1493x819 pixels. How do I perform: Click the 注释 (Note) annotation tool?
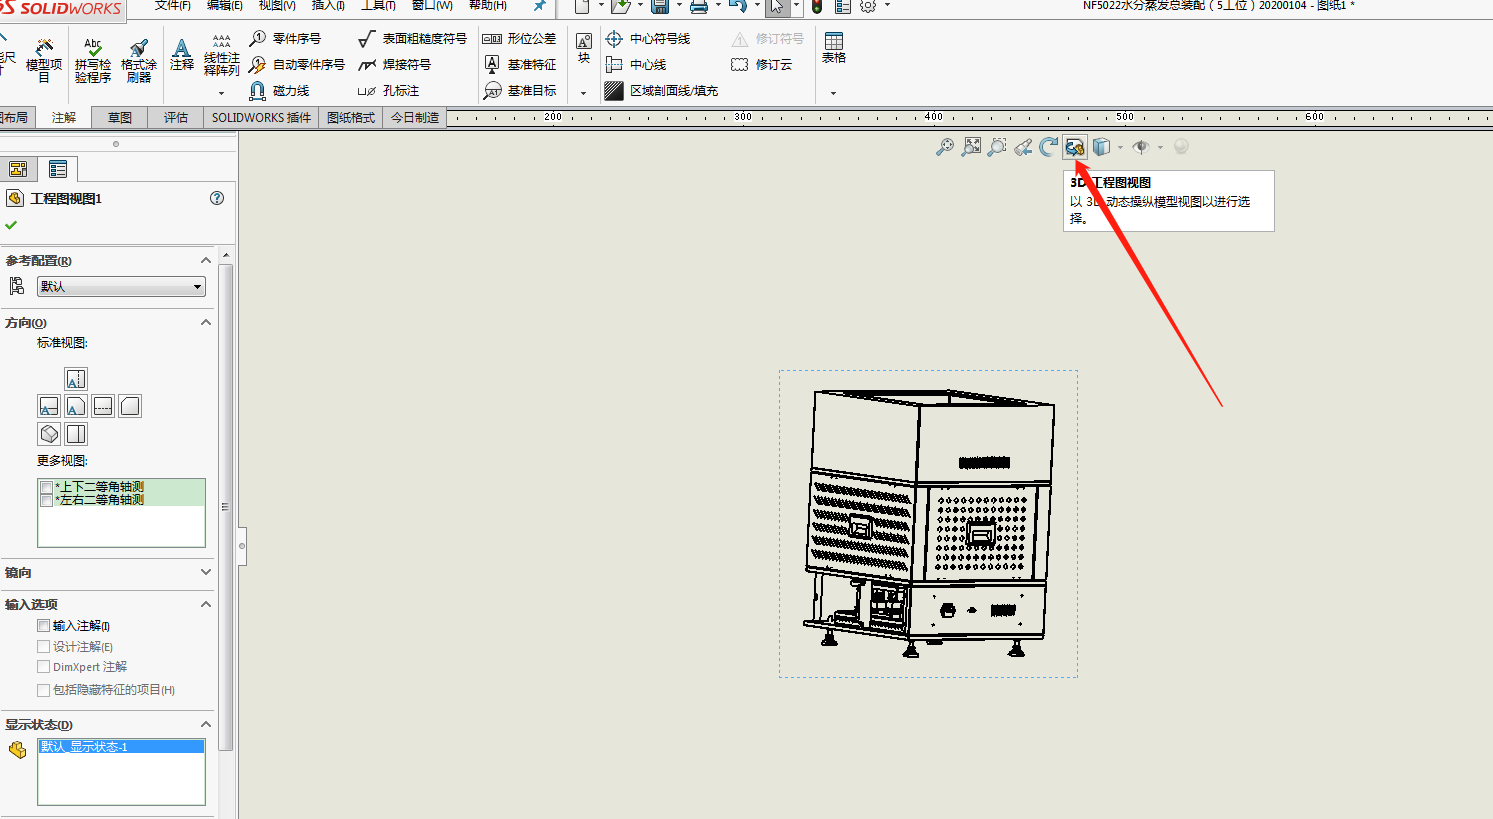click(182, 54)
